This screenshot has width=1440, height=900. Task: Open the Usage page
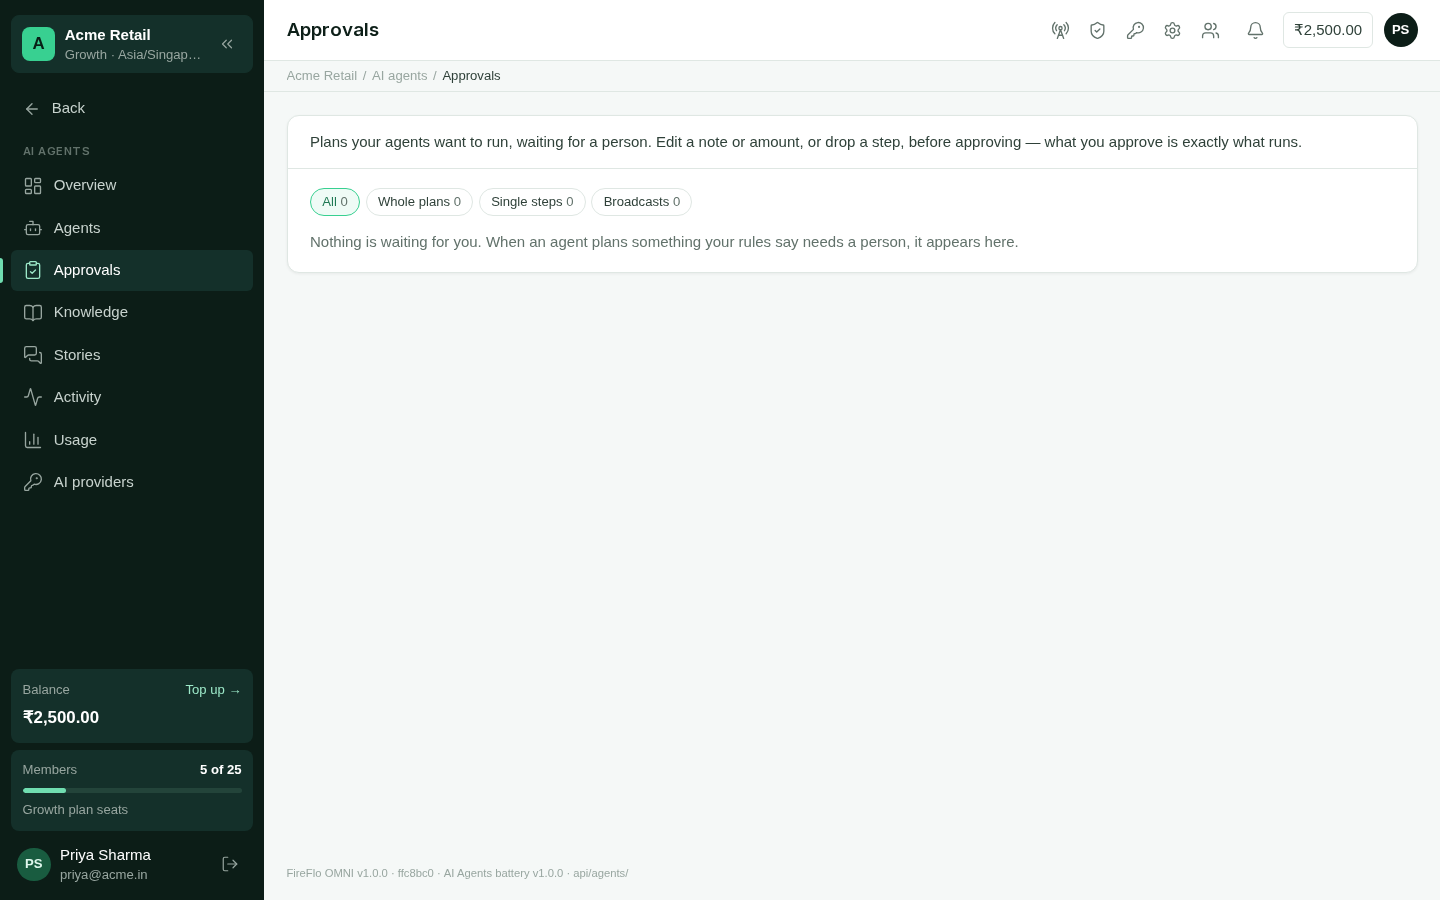132,440
